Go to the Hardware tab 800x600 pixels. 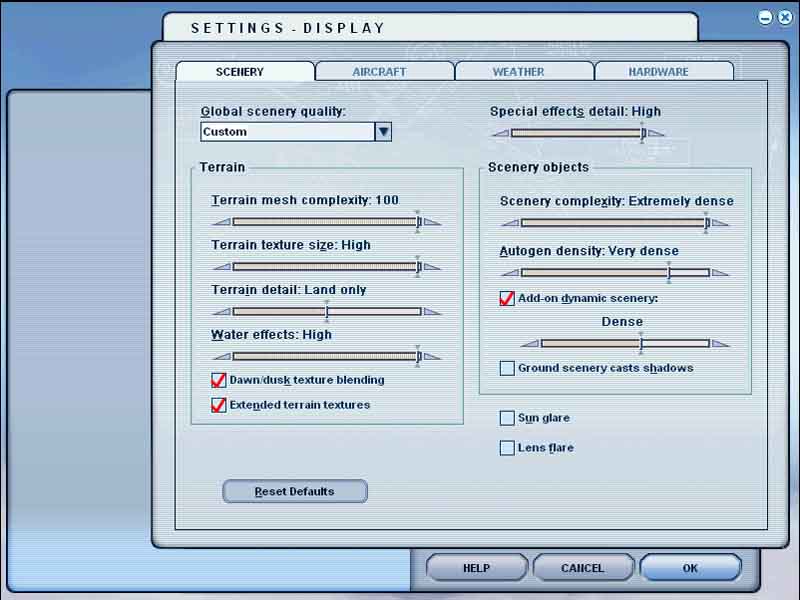coord(658,72)
